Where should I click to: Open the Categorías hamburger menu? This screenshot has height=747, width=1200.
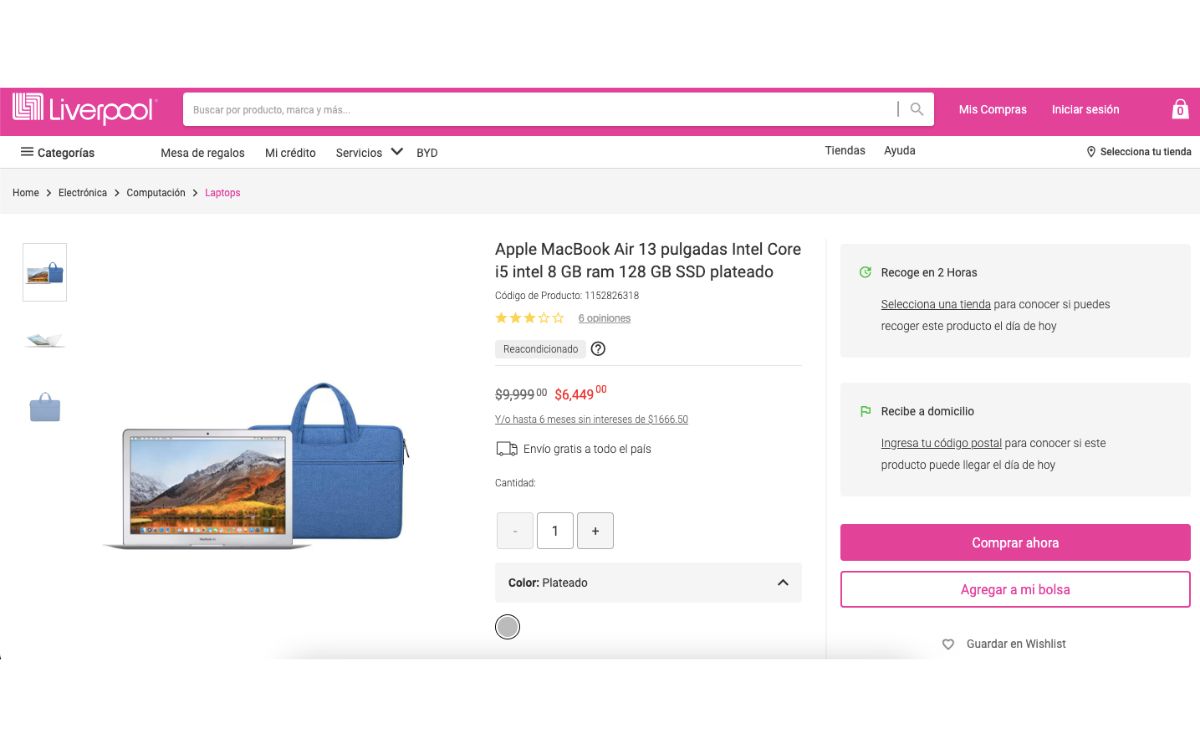point(27,152)
